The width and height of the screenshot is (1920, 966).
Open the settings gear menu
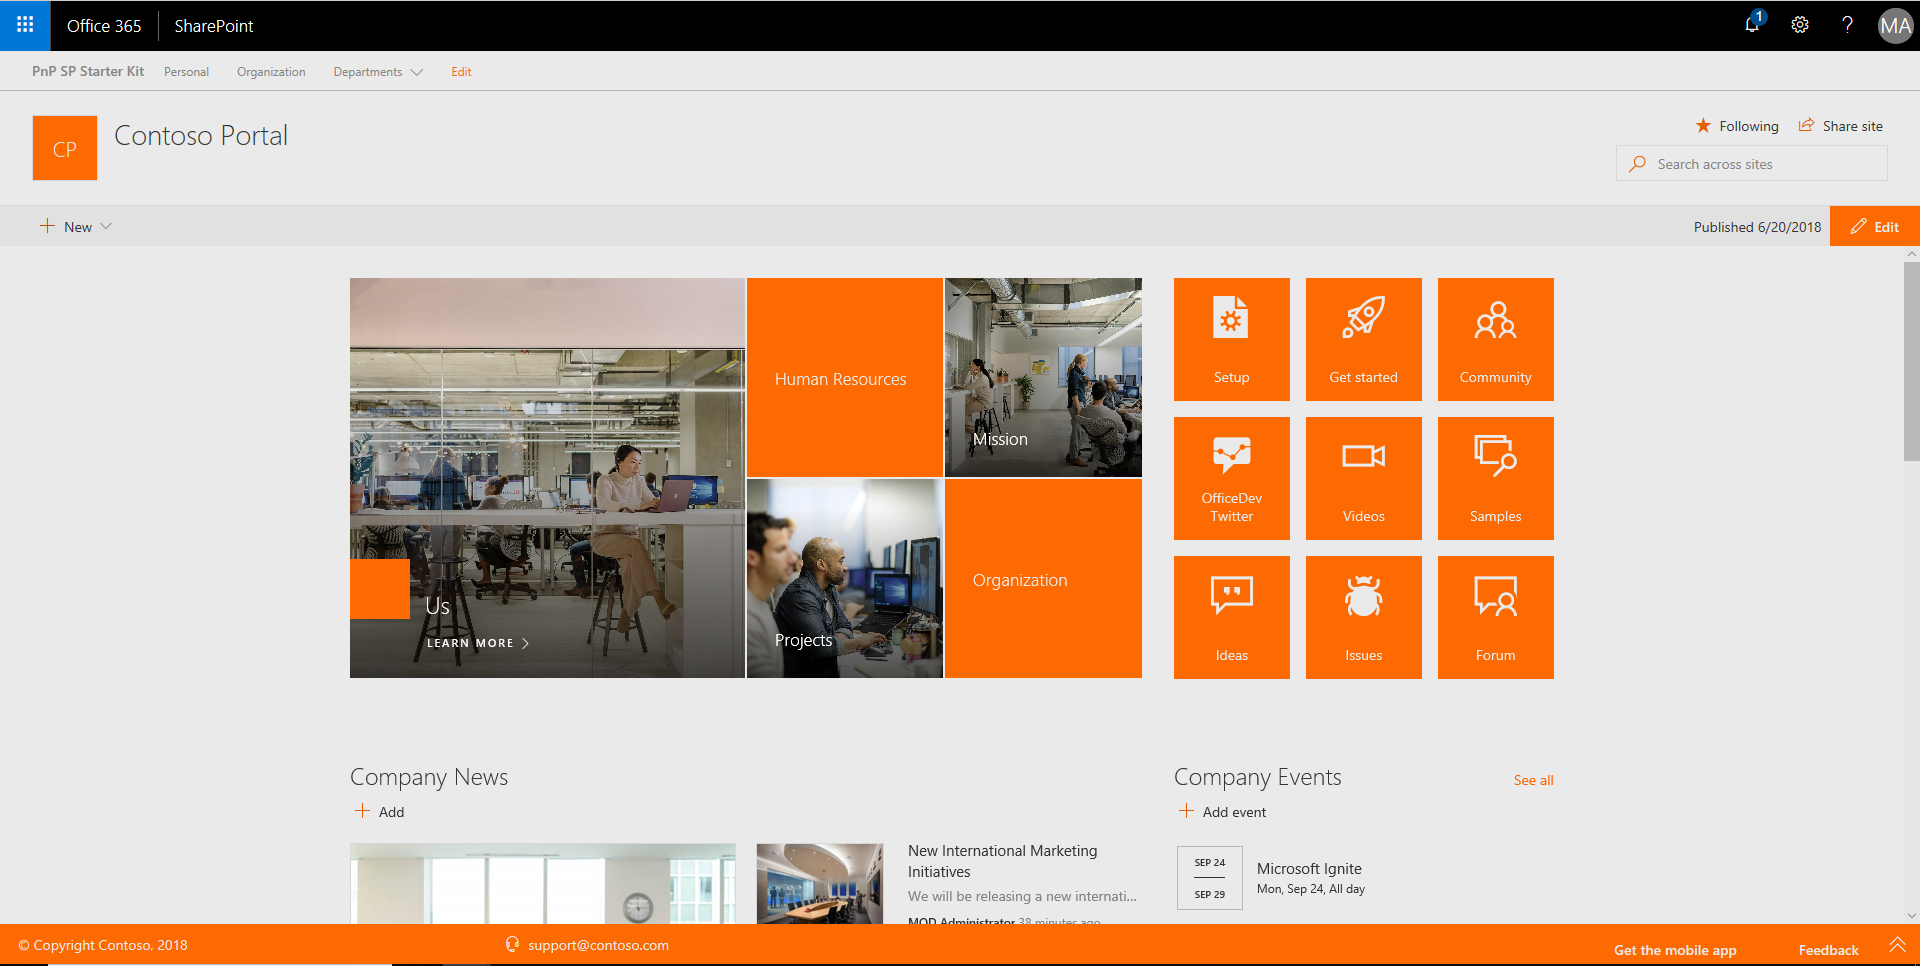point(1800,25)
